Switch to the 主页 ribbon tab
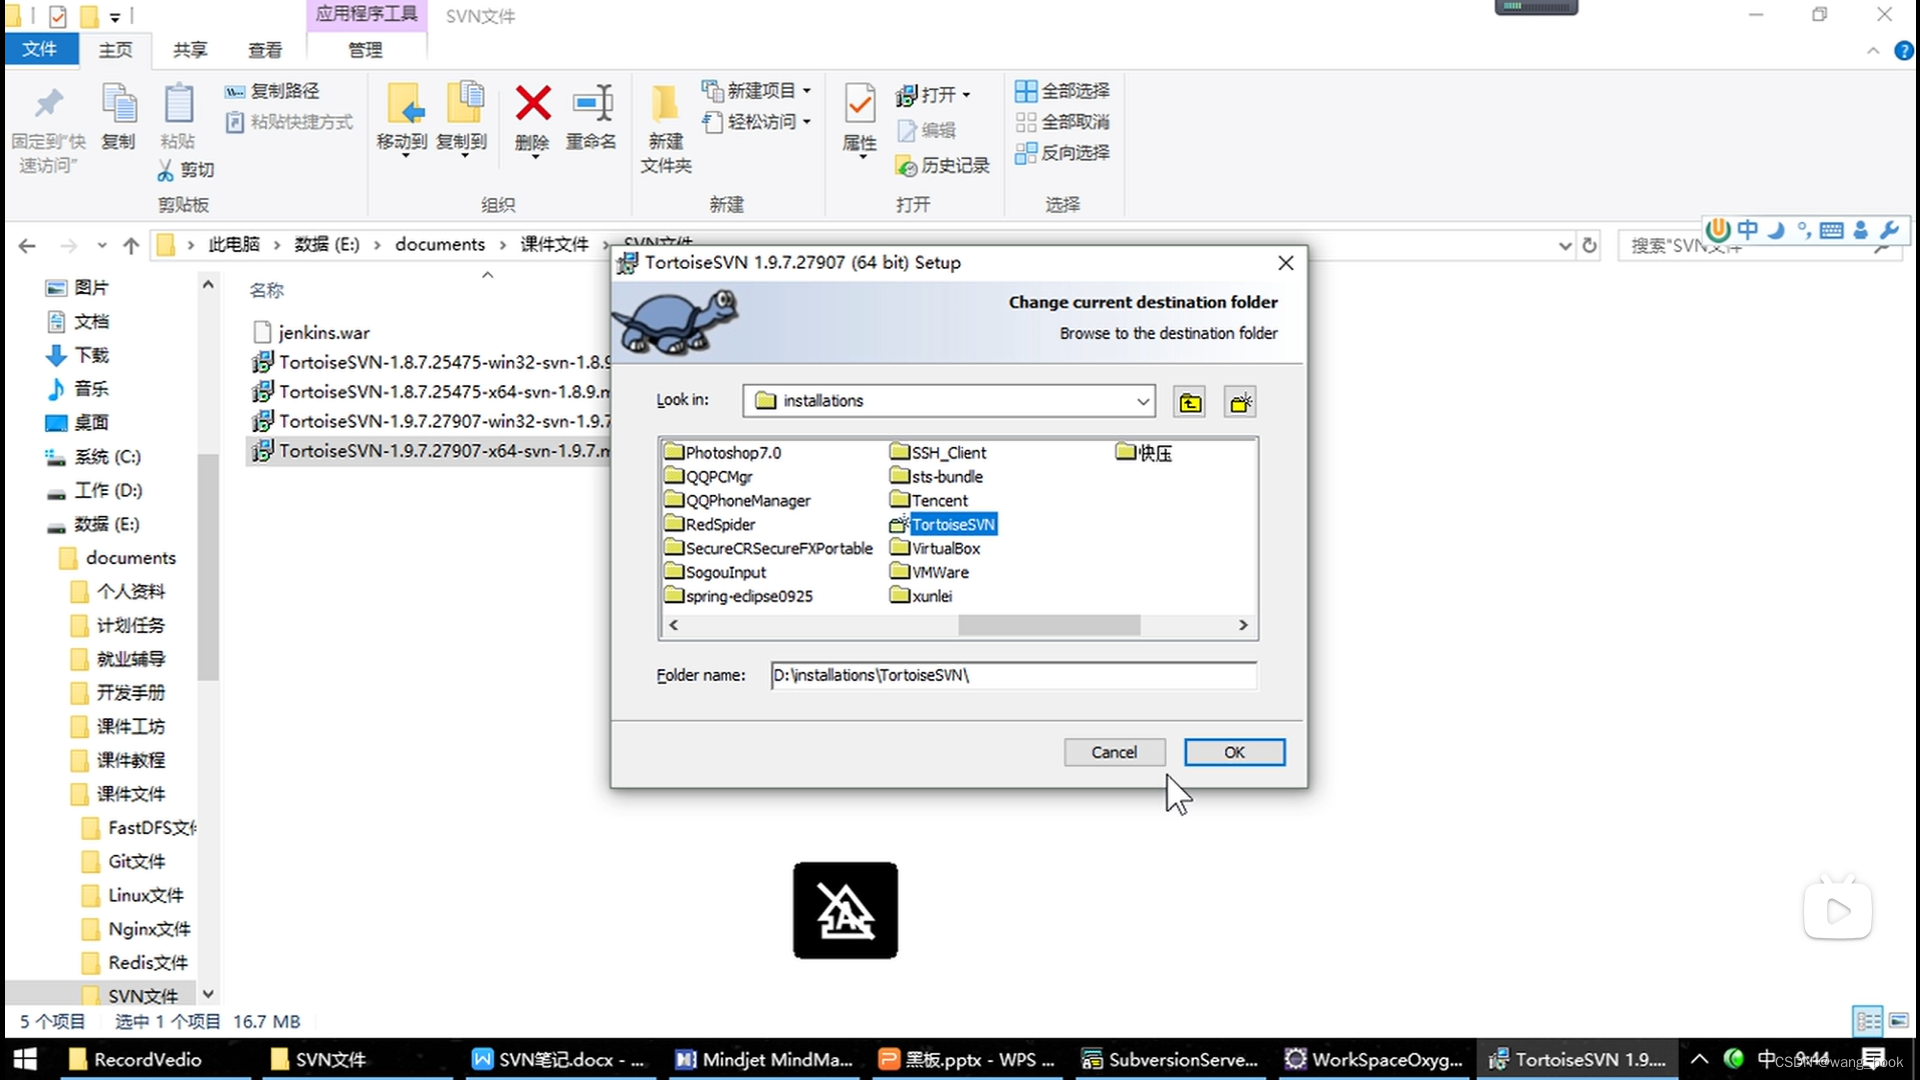This screenshot has width=1920, height=1080. click(x=115, y=49)
